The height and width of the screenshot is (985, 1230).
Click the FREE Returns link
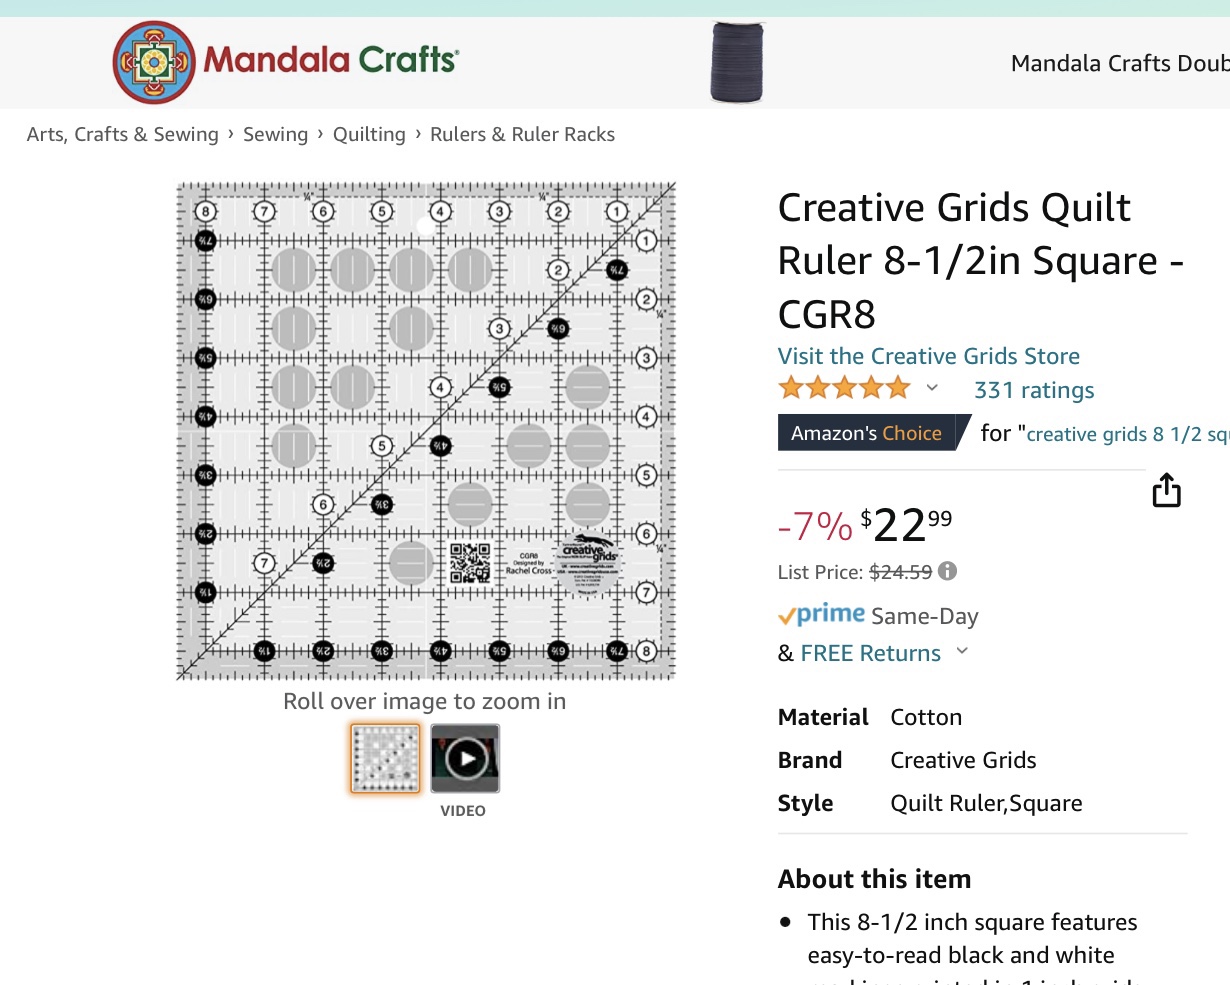pyautogui.click(x=870, y=653)
